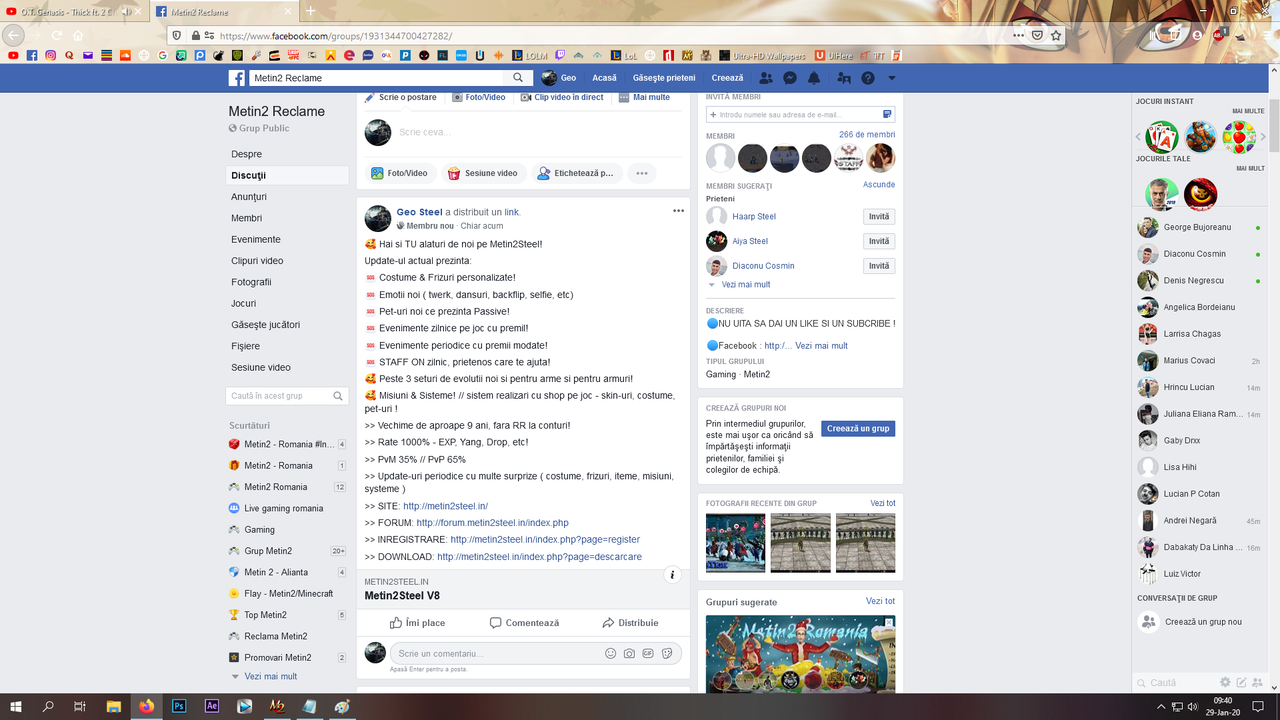Open first recent group photo thumbnail

(735, 543)
